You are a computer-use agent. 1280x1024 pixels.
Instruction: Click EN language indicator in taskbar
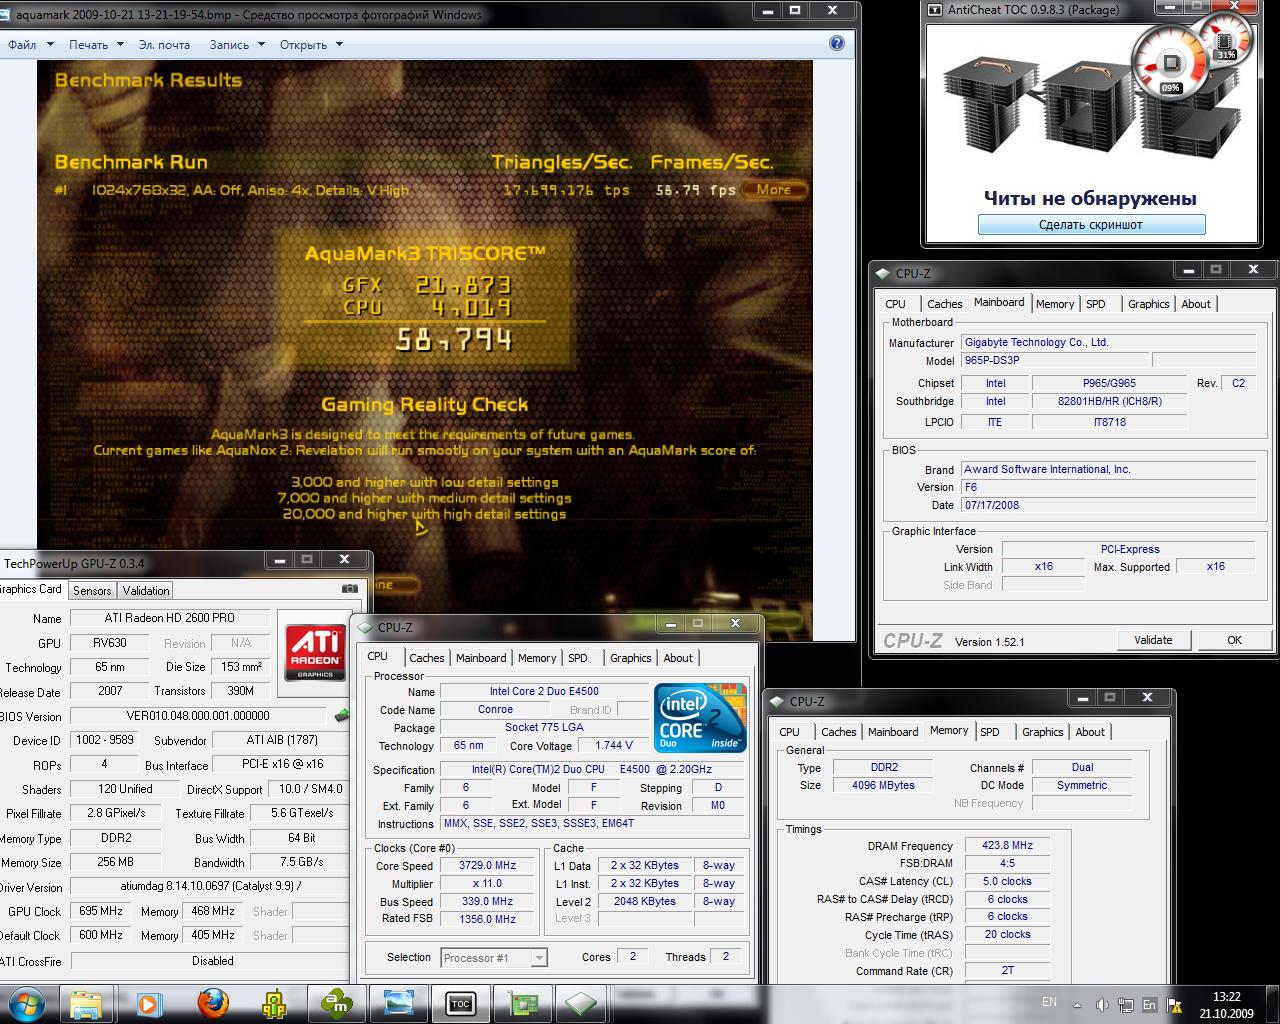1049,1002
